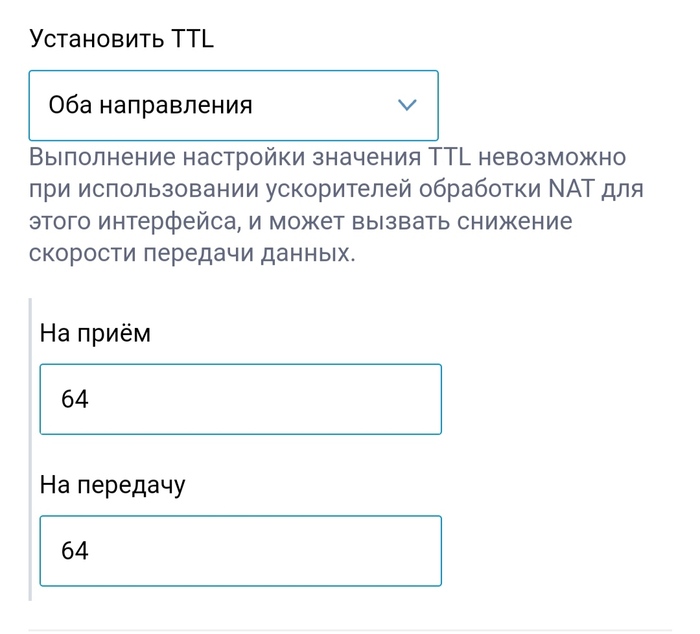The width and height of the screenshot is (700, 634).
Task: Click the chevron arrow in TTL dropdown
Action: [x=407, y=105]
